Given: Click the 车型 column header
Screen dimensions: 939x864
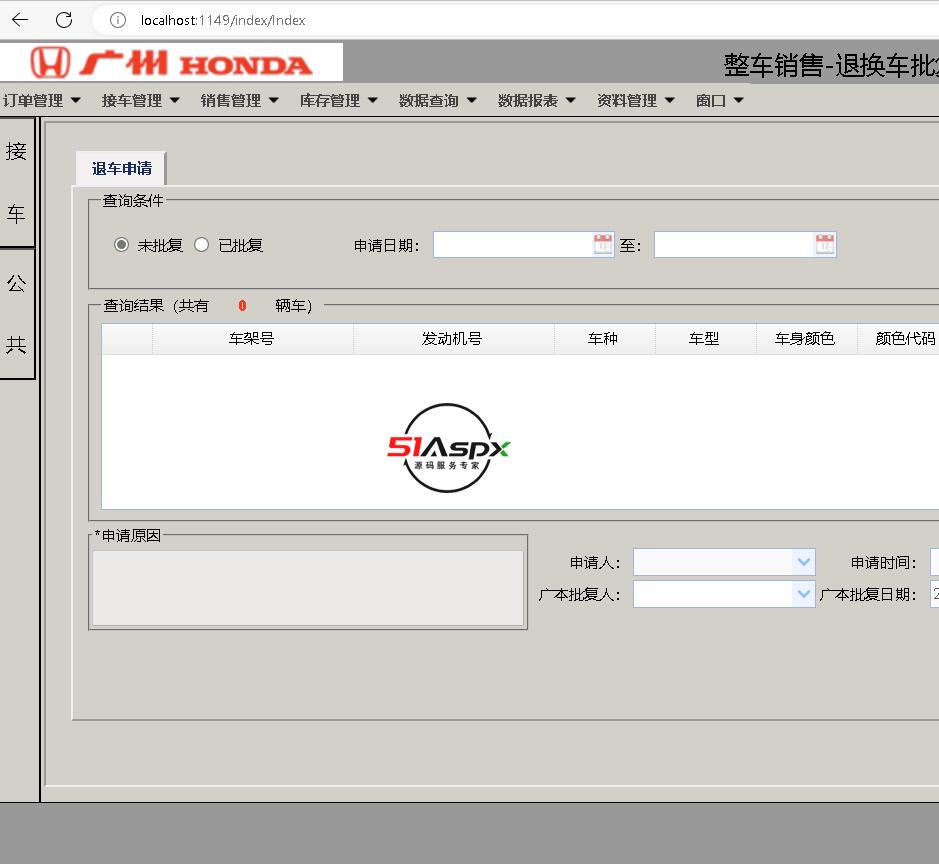Looking at the screenshot, I should pos(705,339).
